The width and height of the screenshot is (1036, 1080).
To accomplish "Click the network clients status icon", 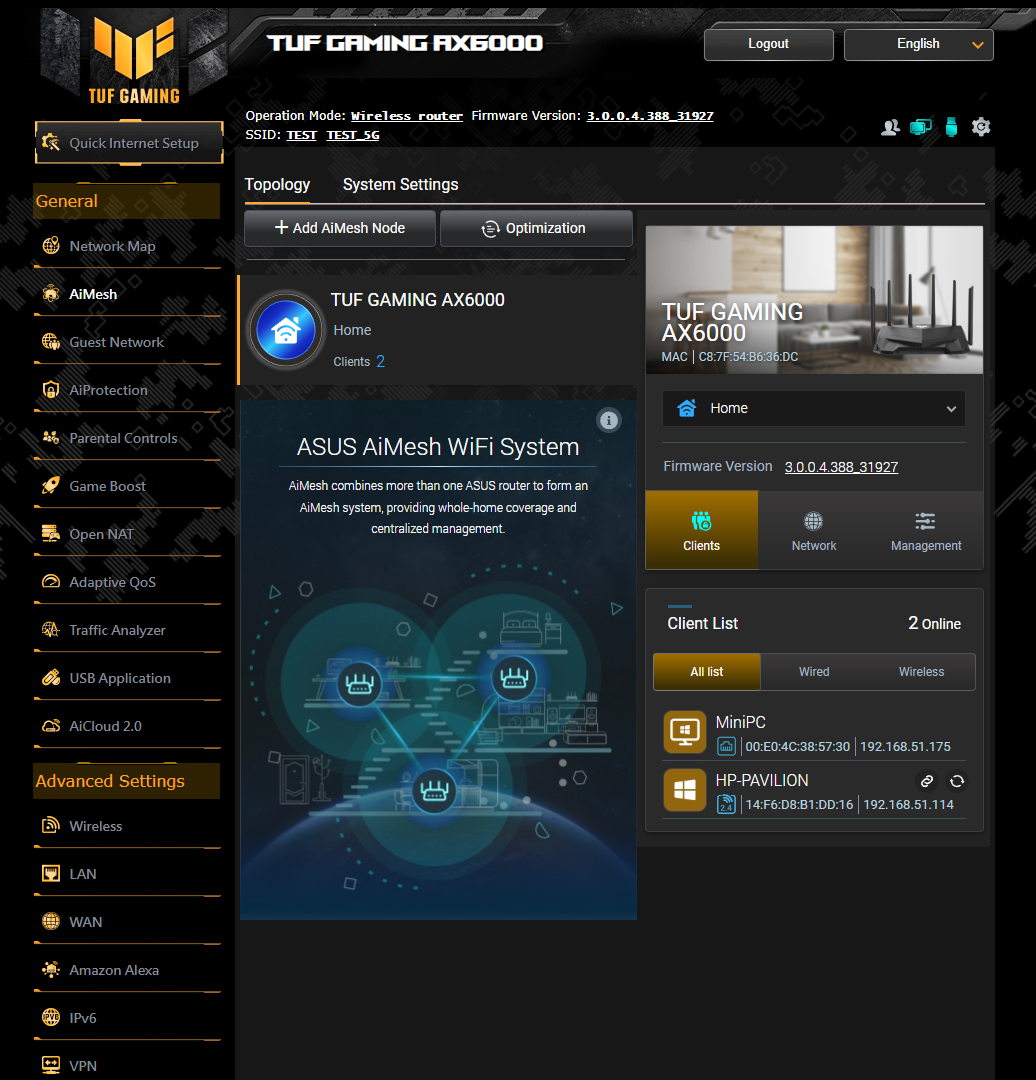I will click(921, 127).
